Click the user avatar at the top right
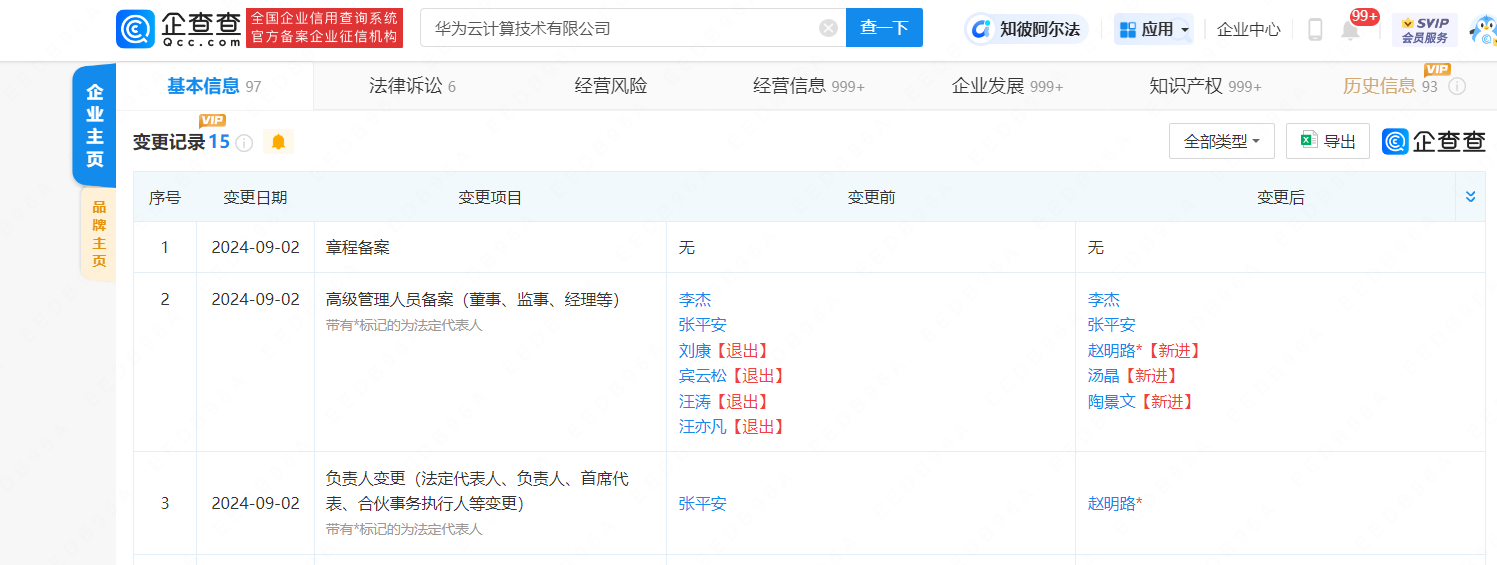 point(1483,30)
